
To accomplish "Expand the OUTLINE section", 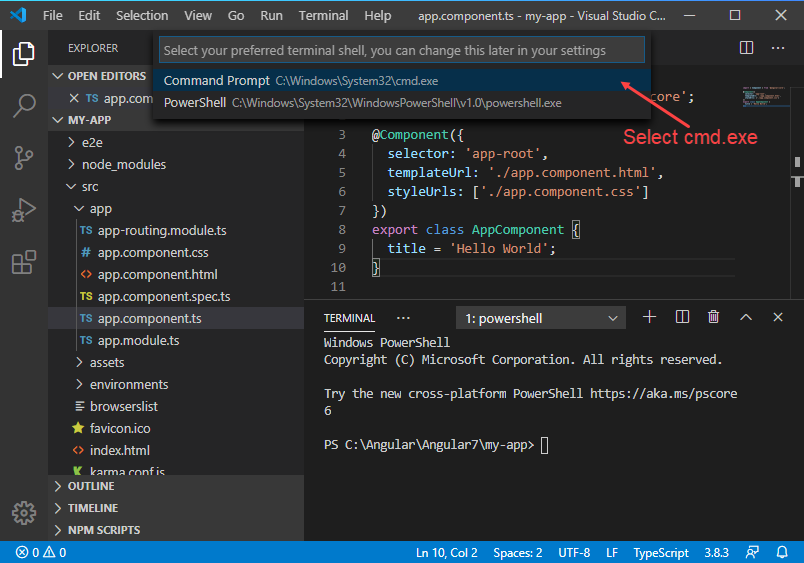I will (x=91, y=486).
